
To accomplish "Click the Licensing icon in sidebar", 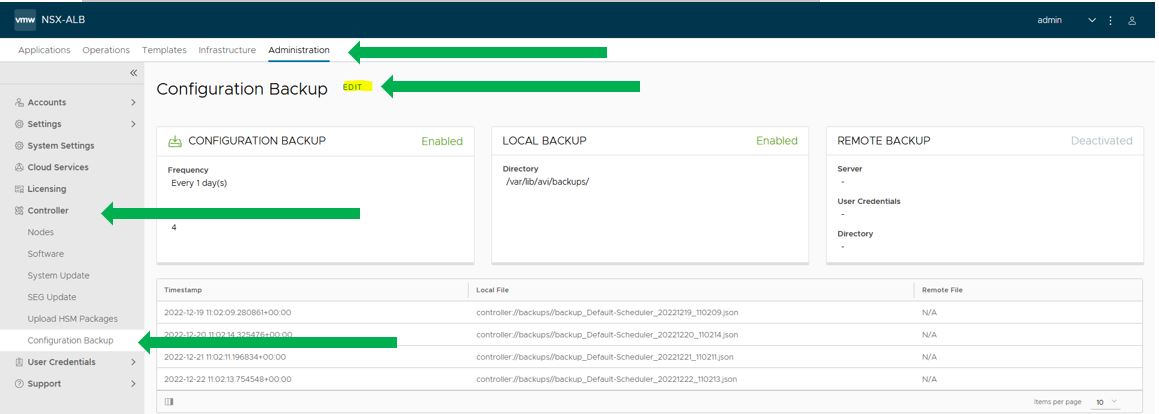I will pos(19,189).
